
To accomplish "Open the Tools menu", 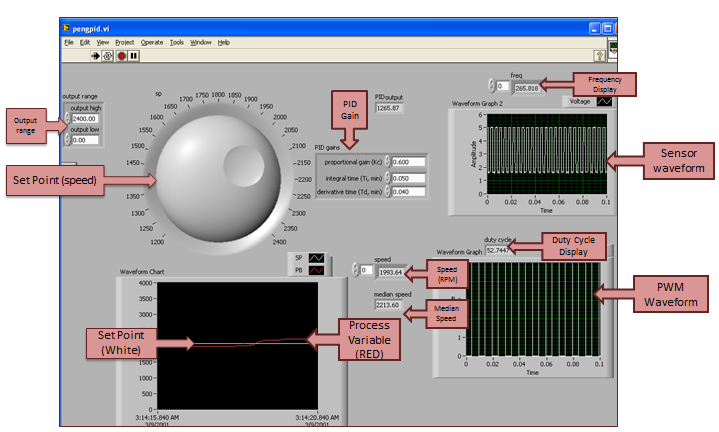I will point(177,42).
